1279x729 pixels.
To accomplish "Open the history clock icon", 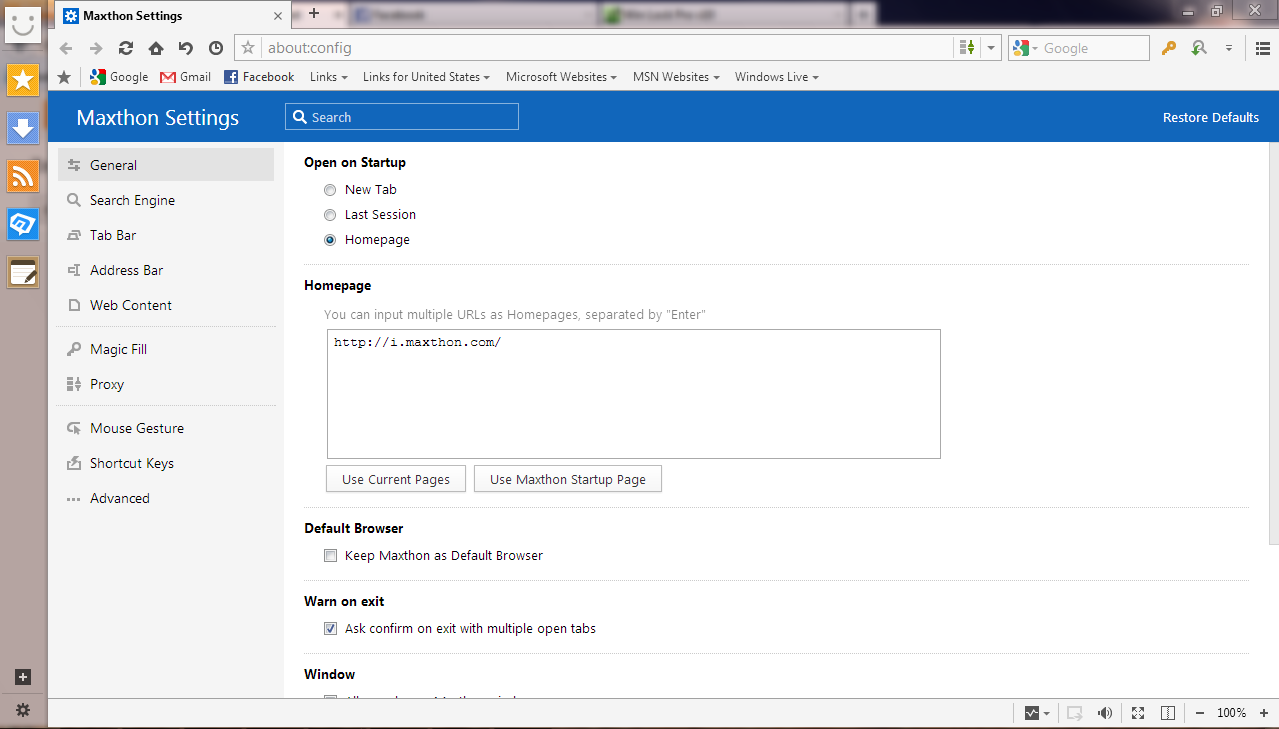I will click(x=216, y=48).
